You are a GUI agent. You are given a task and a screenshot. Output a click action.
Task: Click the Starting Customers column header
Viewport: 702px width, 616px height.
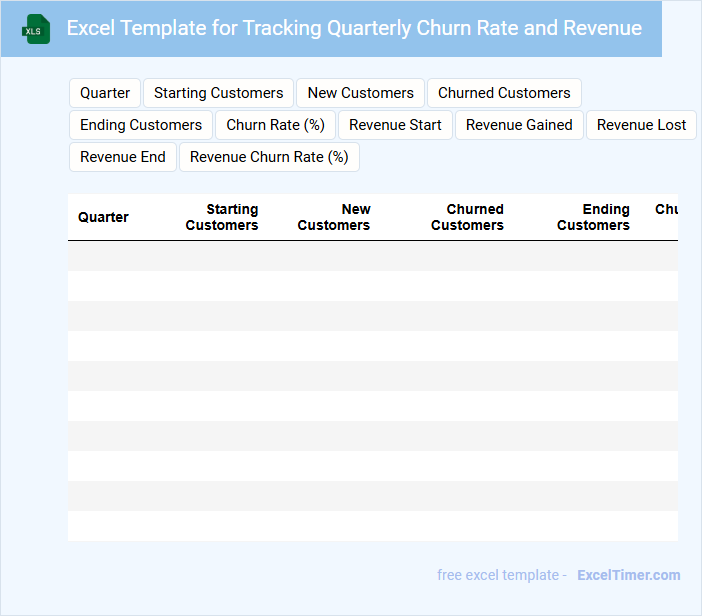222,217
